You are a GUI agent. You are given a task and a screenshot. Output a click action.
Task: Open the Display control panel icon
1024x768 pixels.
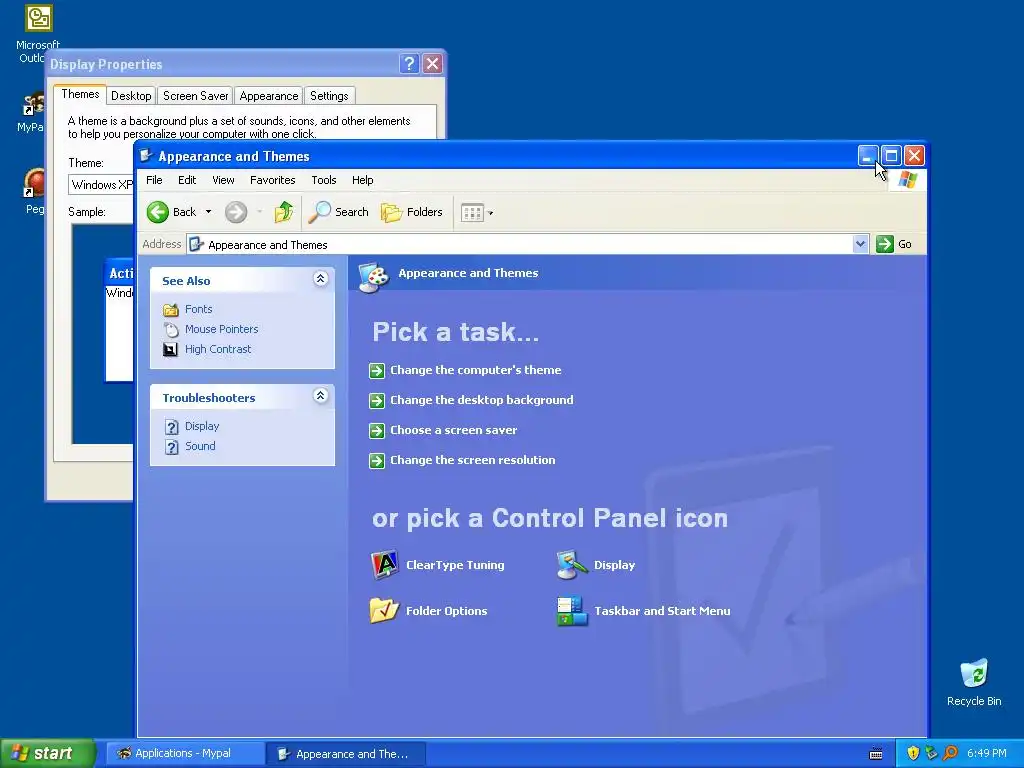[x=572, y=565]
